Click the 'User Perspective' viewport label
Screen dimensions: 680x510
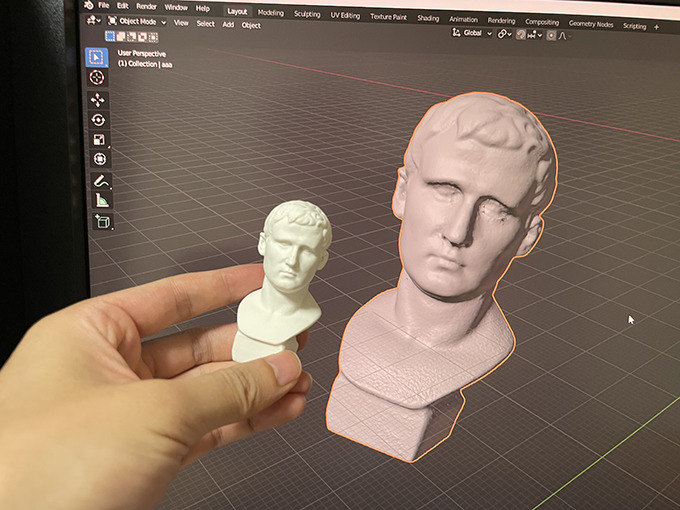pyautogui.click(x=141, y=54)
